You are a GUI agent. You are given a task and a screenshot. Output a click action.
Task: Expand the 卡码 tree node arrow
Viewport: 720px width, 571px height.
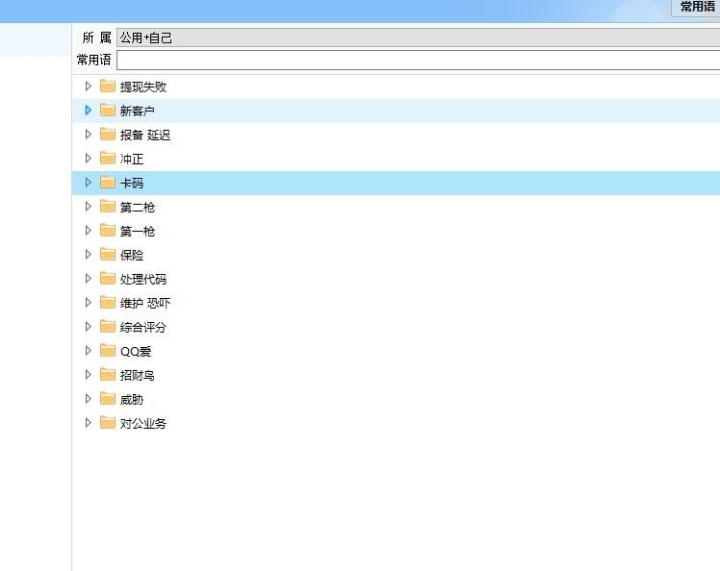pyautogui.click(x=89, y=183)
